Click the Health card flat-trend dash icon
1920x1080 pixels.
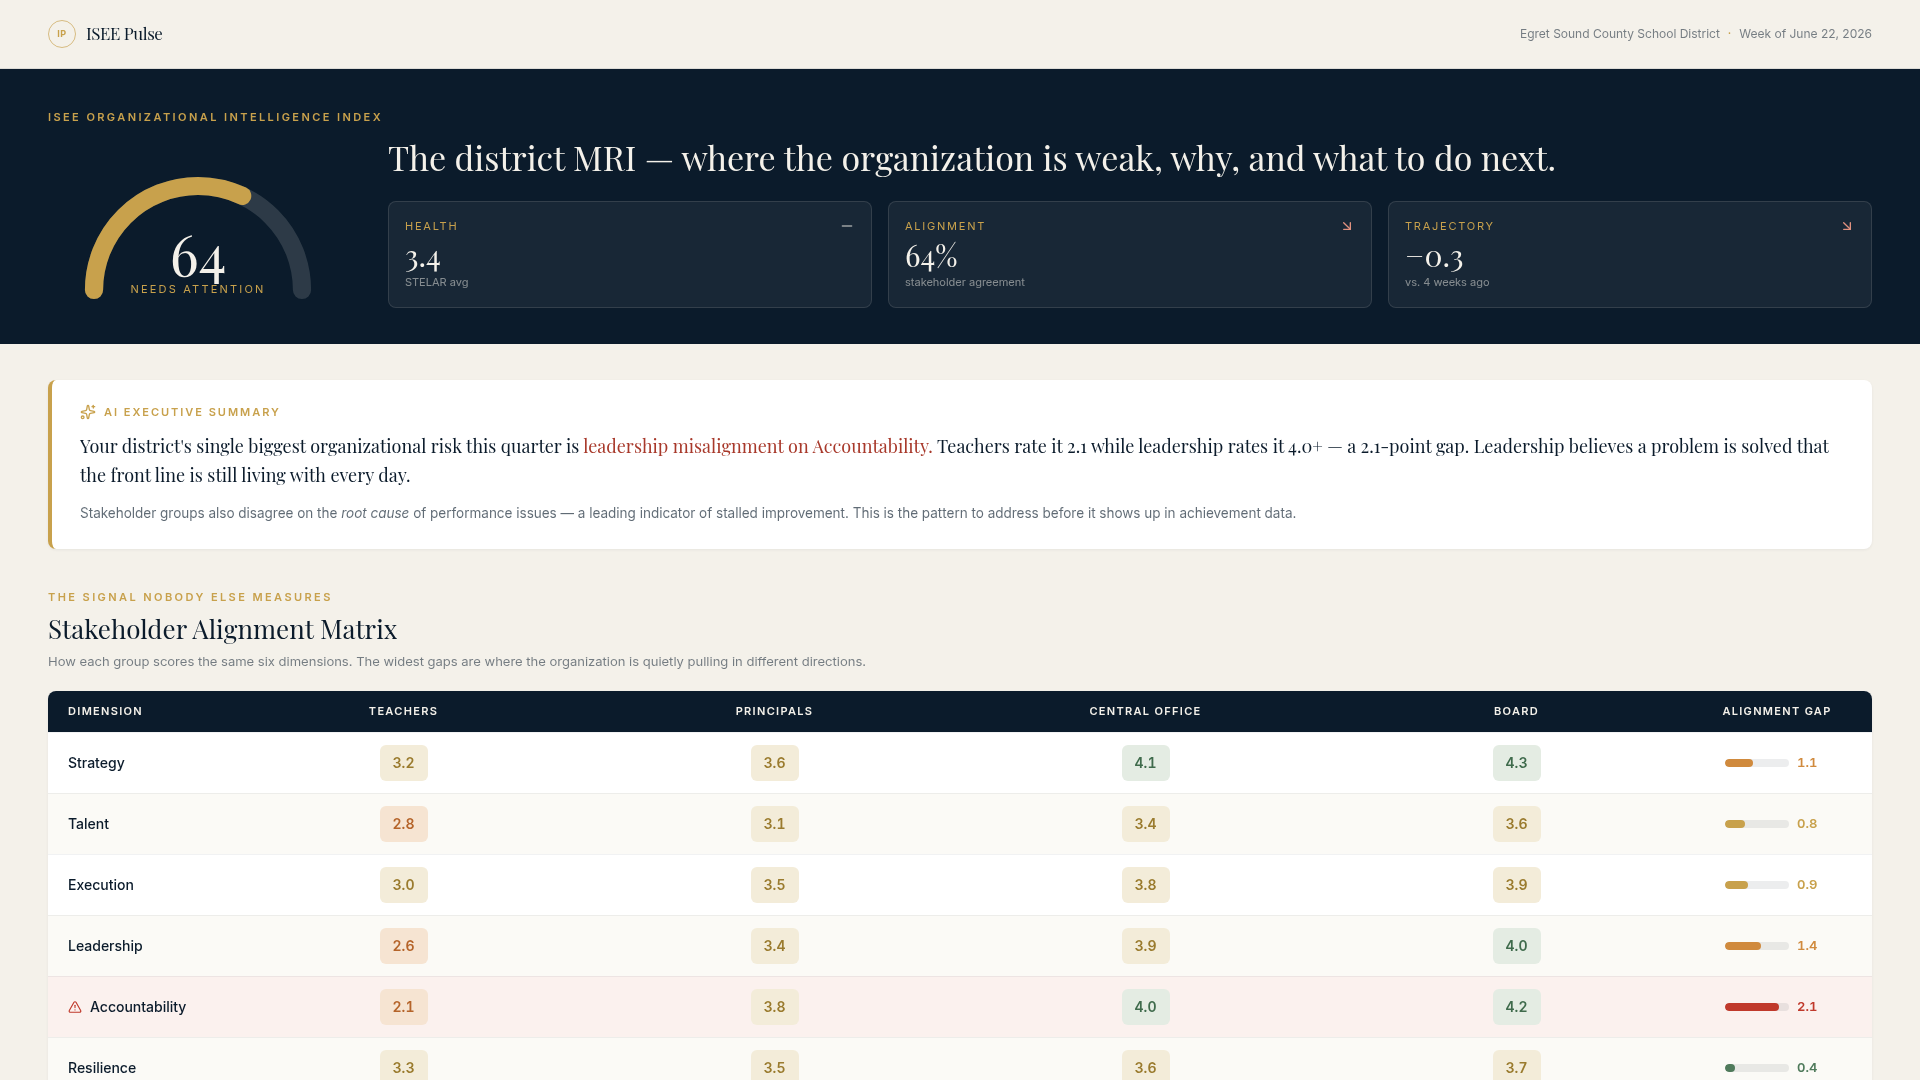[x=847, y=226]
